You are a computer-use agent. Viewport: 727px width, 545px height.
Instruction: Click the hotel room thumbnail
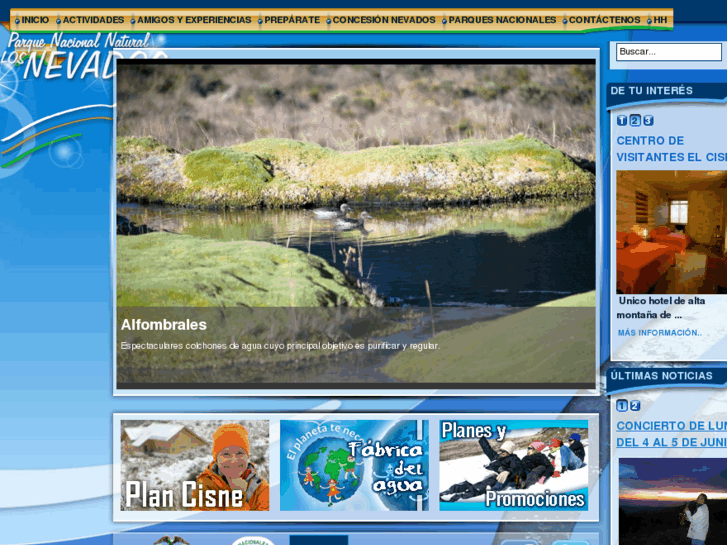click(671, 232)
